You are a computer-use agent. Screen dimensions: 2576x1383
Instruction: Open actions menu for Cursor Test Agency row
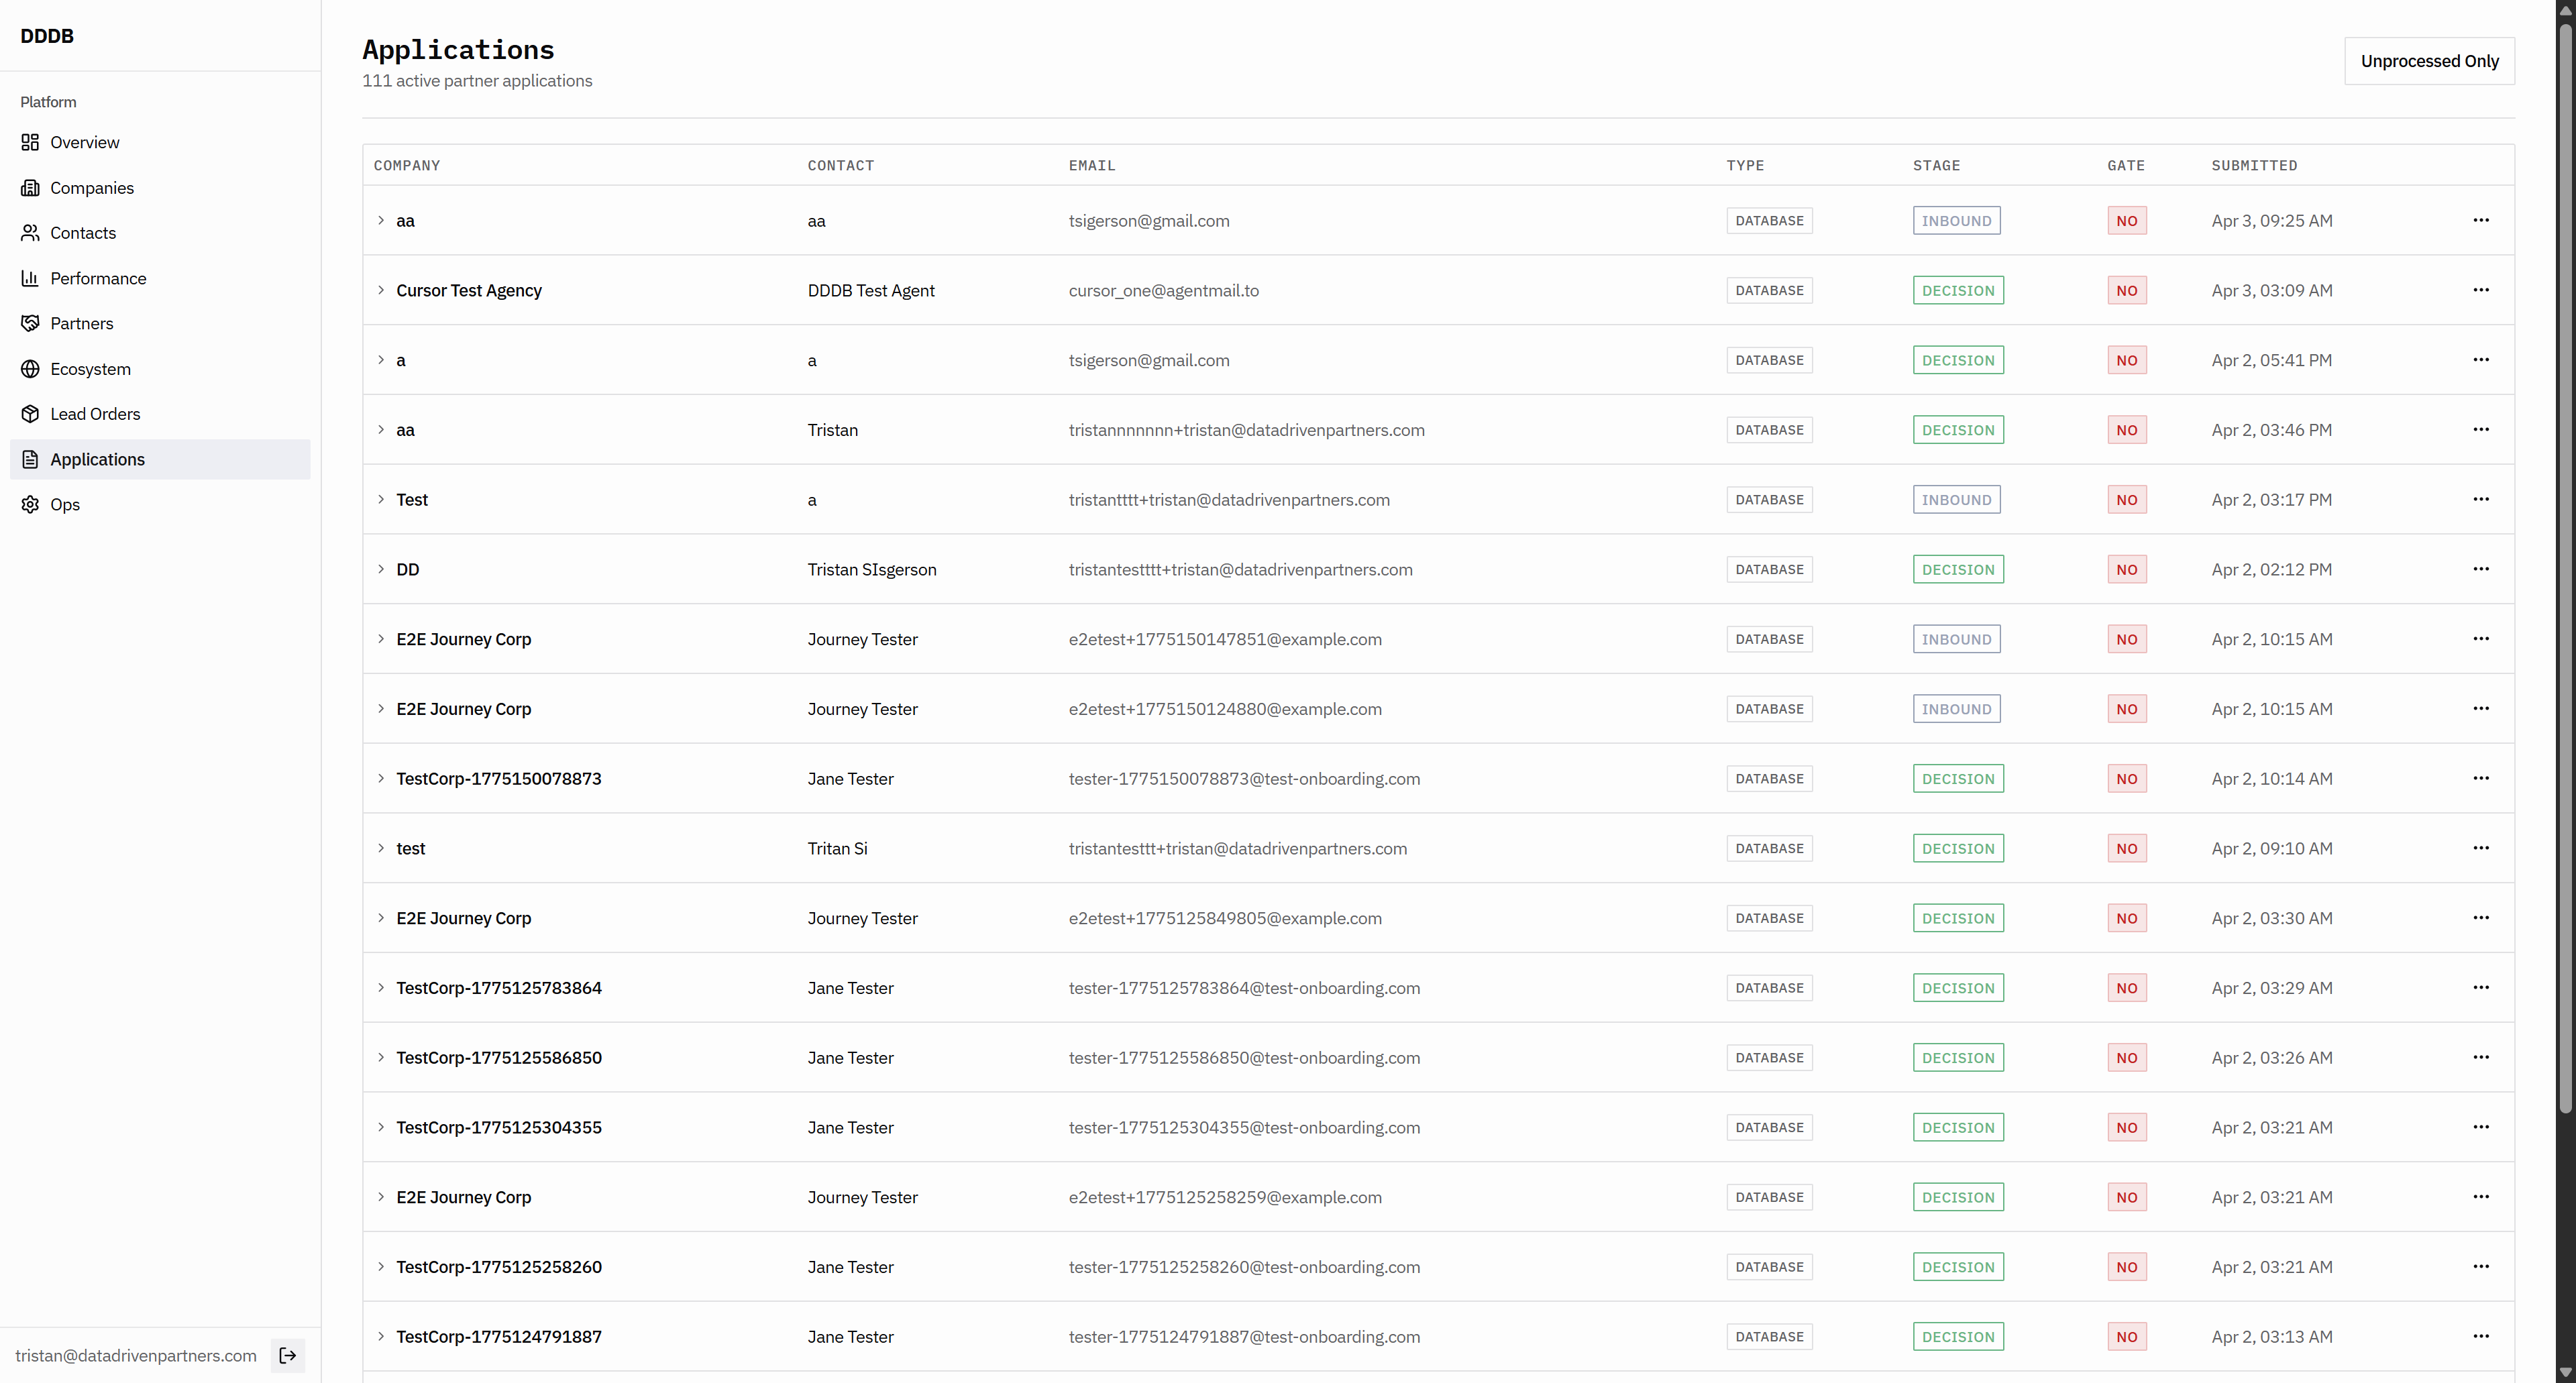click(2480, 290)
